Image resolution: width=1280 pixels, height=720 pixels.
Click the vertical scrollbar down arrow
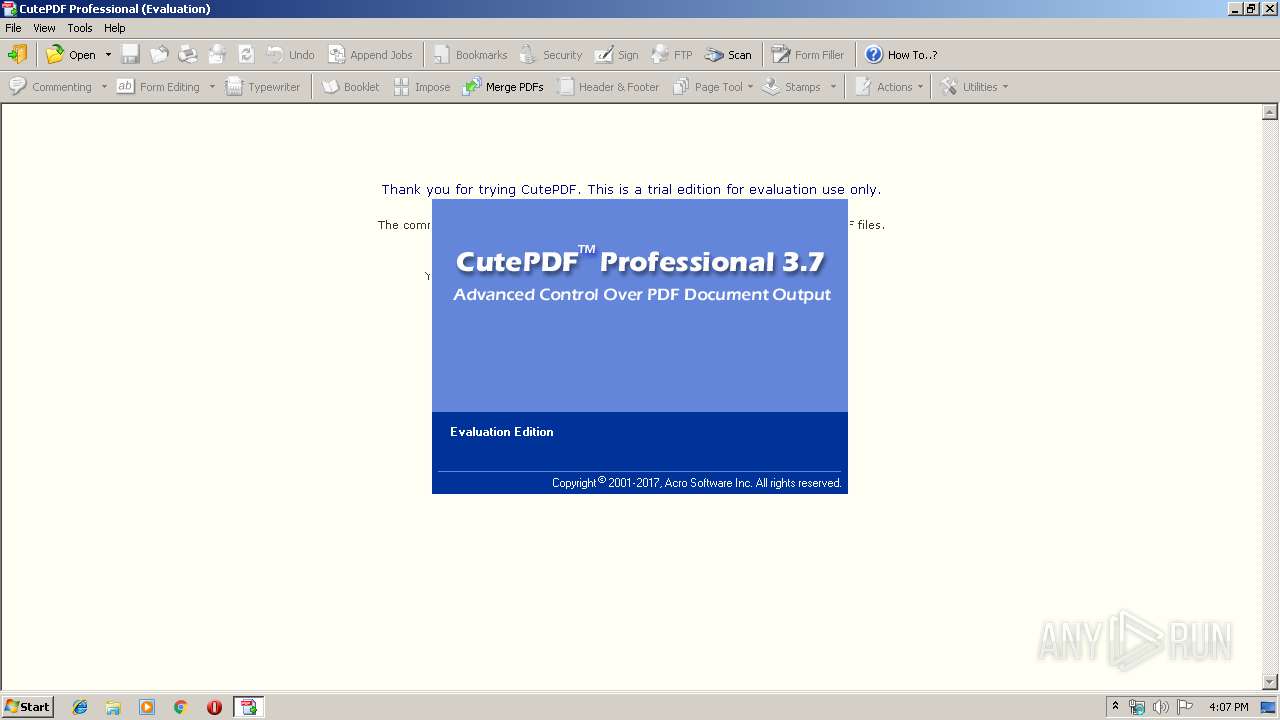(1270, 682)
